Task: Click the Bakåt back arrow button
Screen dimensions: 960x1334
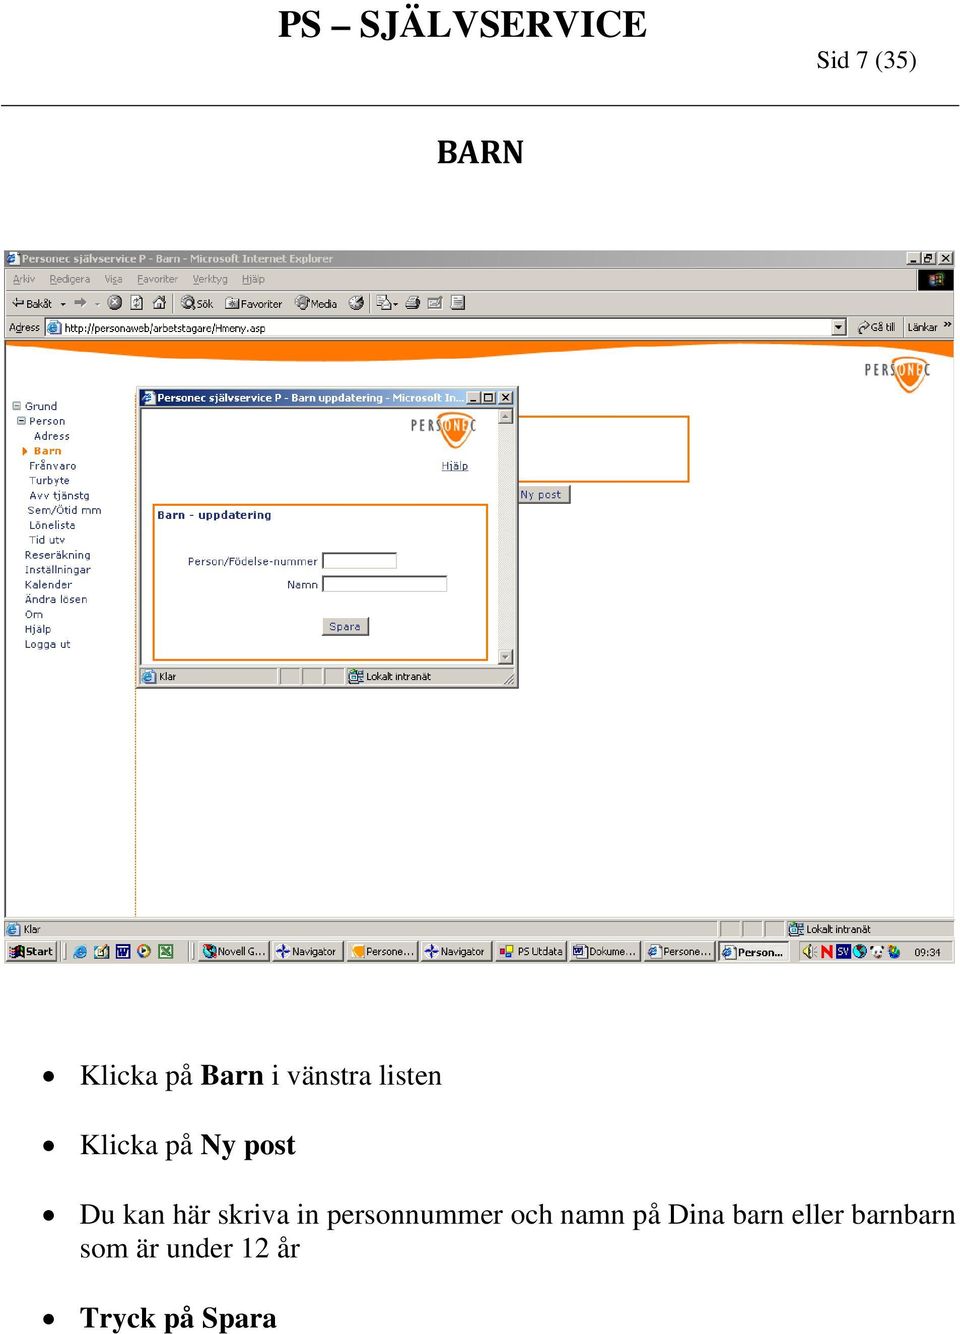Action: (31, 303)
